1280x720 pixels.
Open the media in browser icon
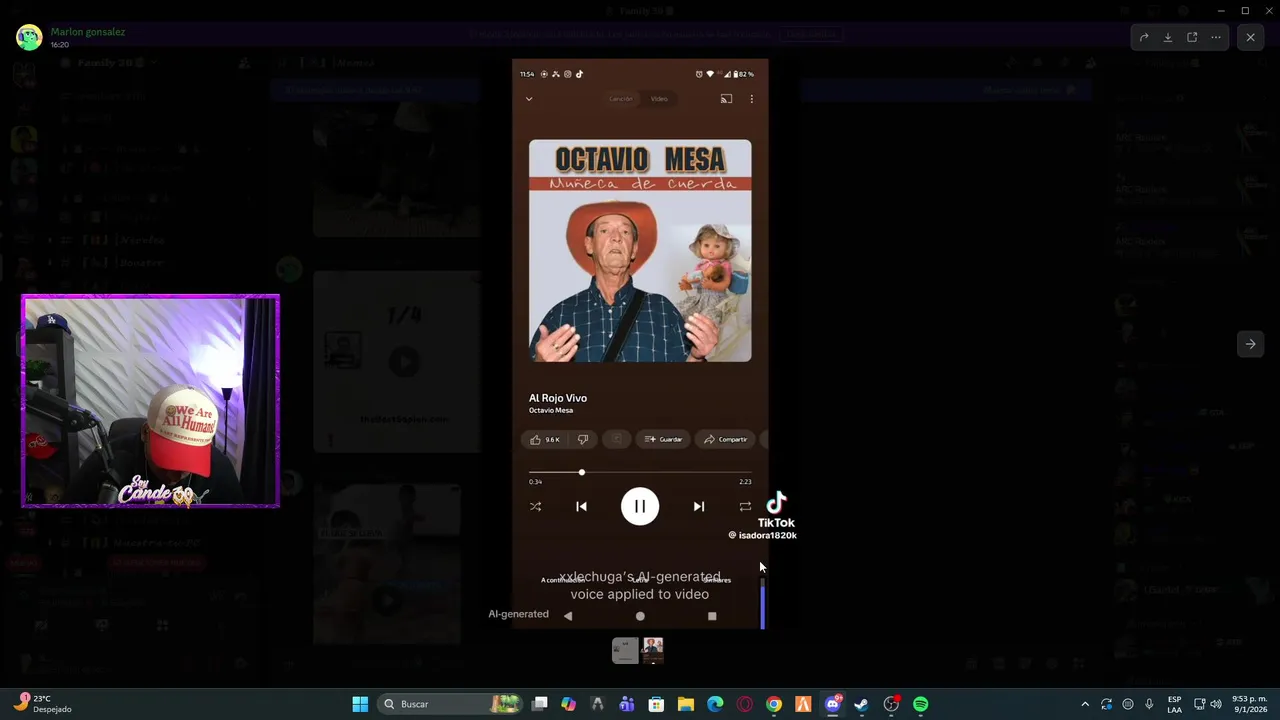[1192, 37]
